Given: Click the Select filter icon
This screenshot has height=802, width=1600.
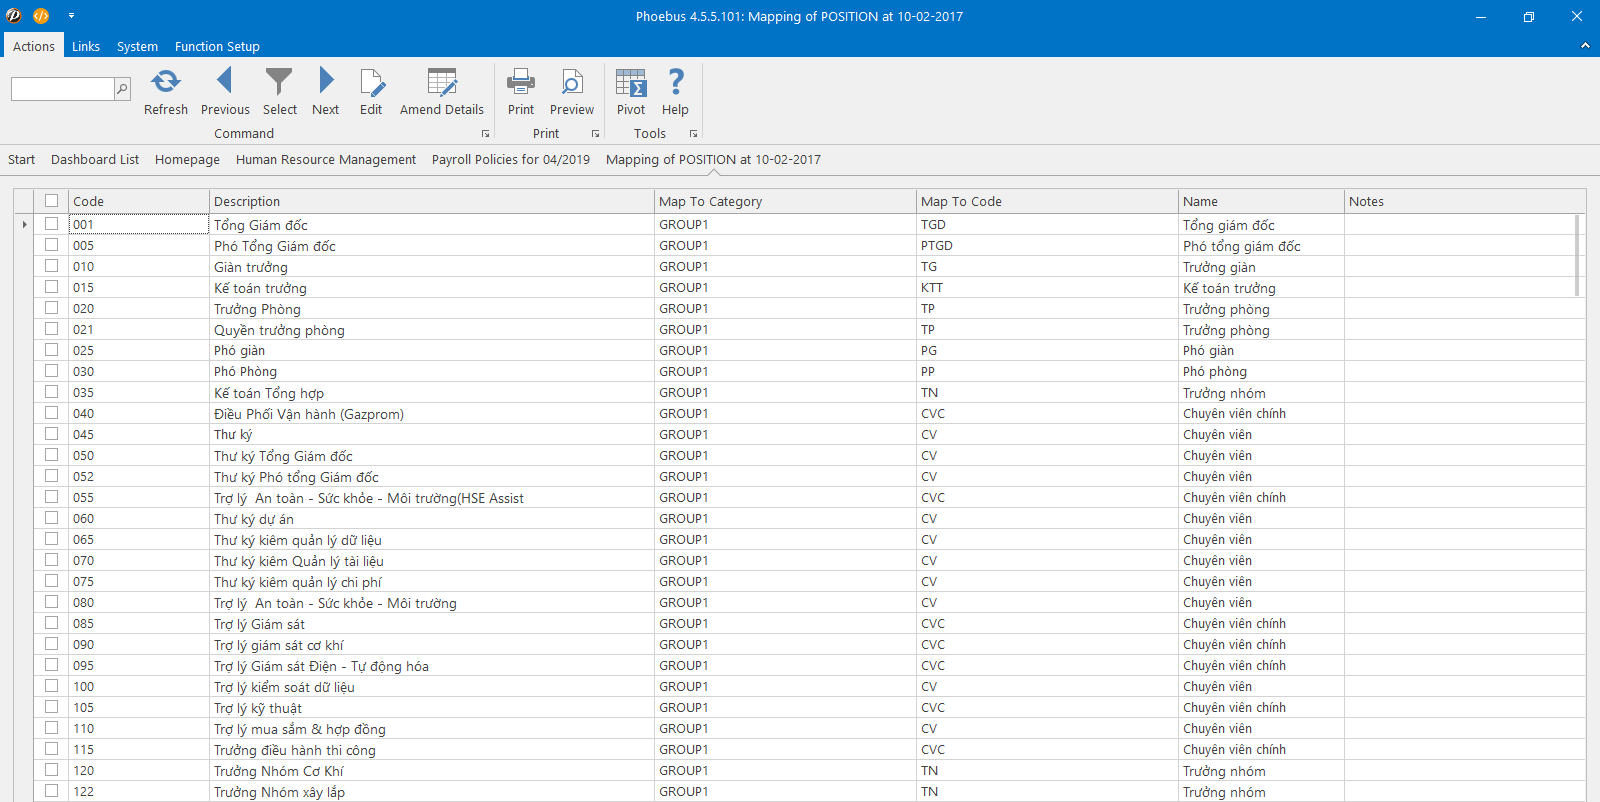Looking at the screenshot, I should [279, 81].
